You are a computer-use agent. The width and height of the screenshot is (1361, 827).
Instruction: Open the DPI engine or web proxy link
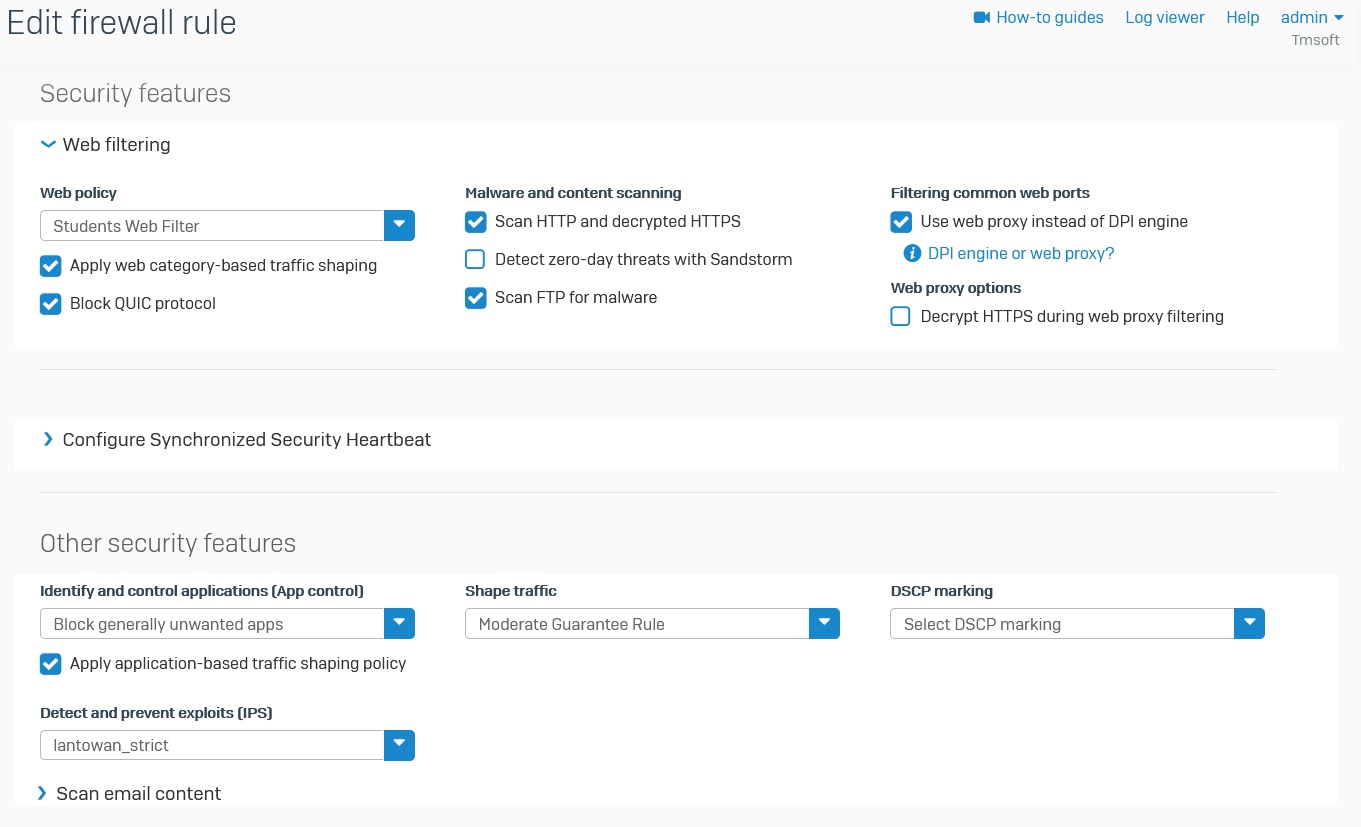pyautogui.click(x=1020, y=254)
